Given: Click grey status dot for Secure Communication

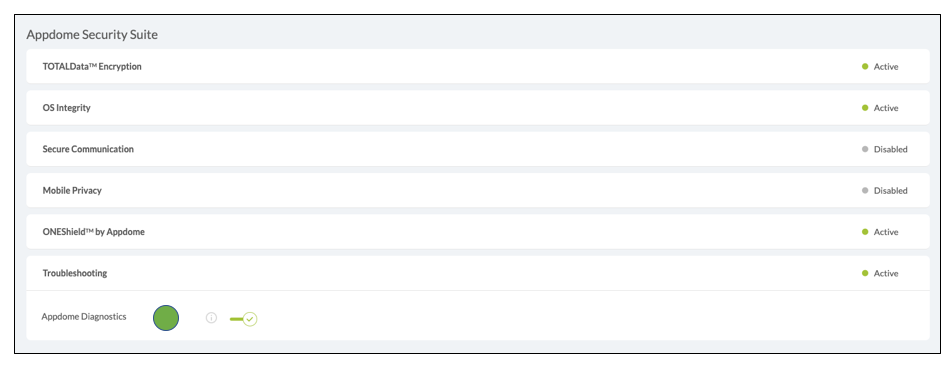Looking at the screenshot, I should point(865,149).
